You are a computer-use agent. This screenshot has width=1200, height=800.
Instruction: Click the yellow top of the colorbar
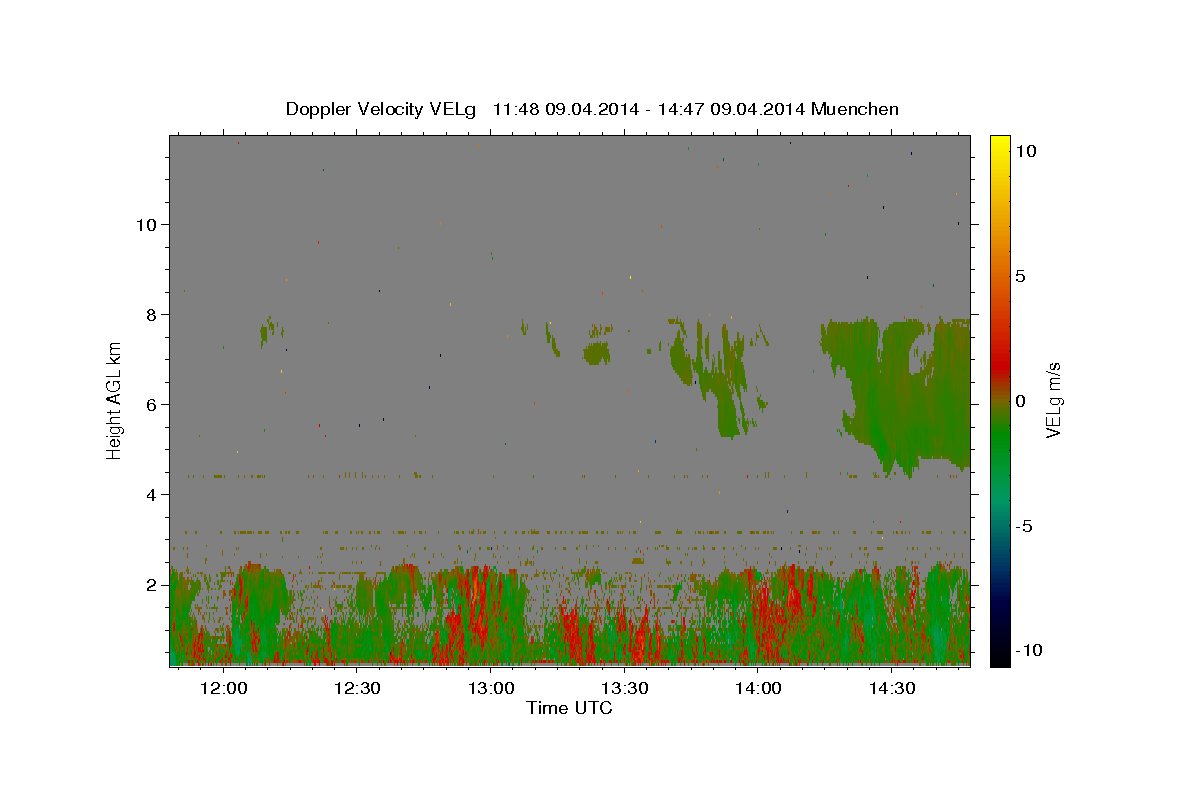click(x=999, y=143)
